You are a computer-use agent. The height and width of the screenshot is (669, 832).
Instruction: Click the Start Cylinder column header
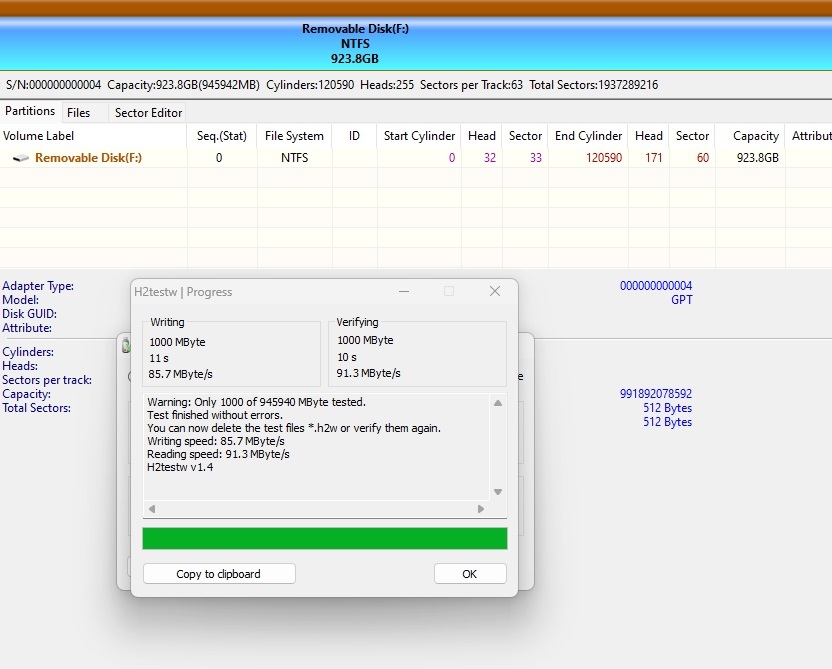pyautogui.click(x=419, y=136)
